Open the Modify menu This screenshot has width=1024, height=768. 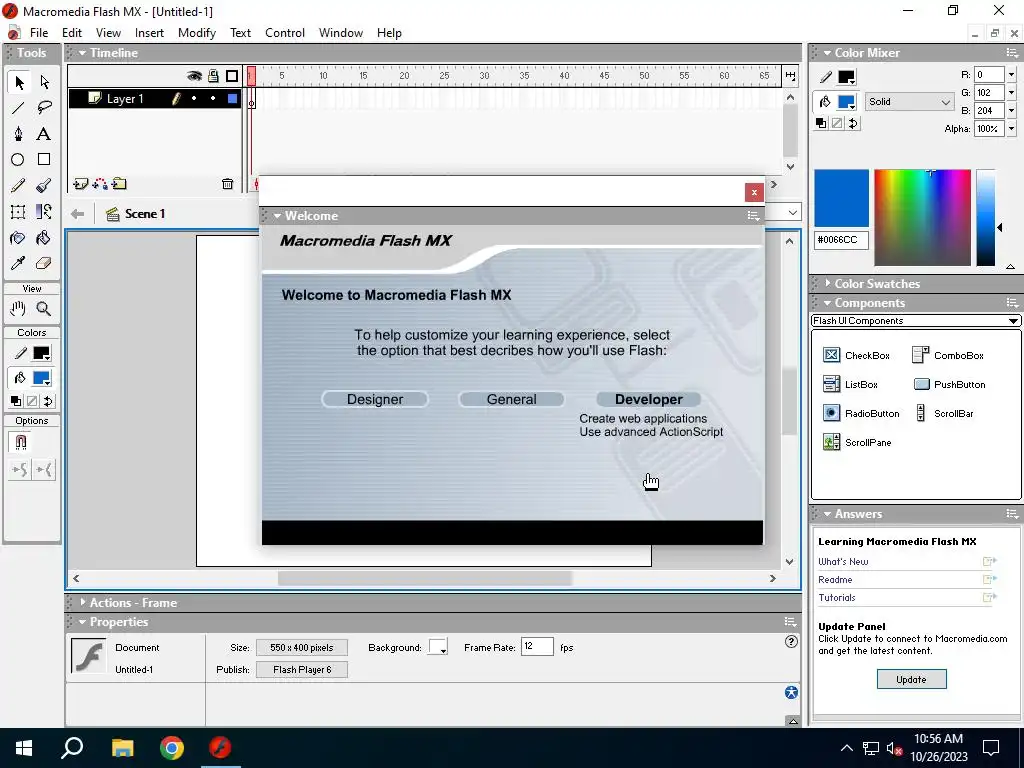tap(197, 33)
